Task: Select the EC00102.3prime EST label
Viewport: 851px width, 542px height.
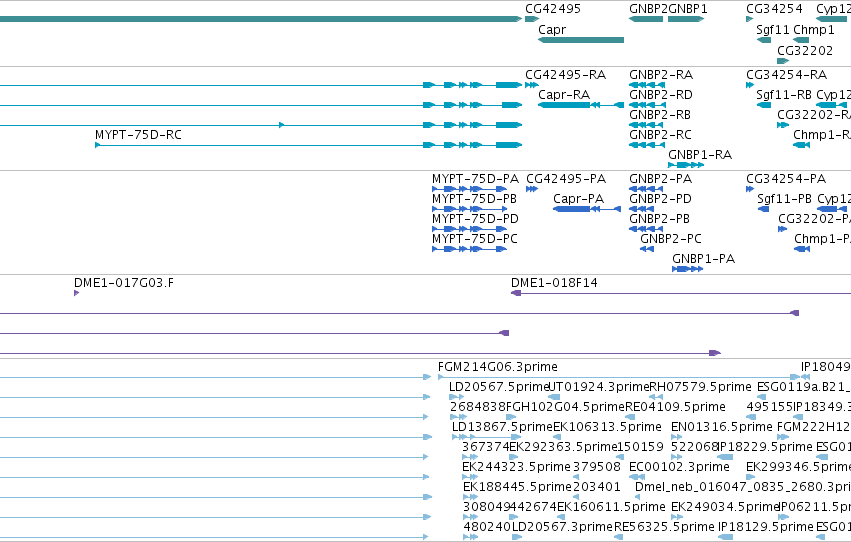Action: point(679,467)
